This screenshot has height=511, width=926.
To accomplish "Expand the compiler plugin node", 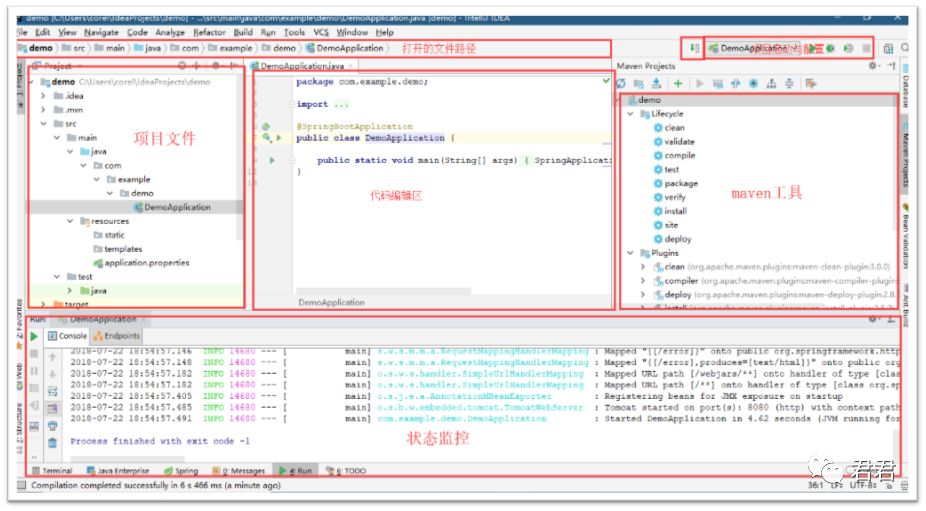I will point(643,281).
